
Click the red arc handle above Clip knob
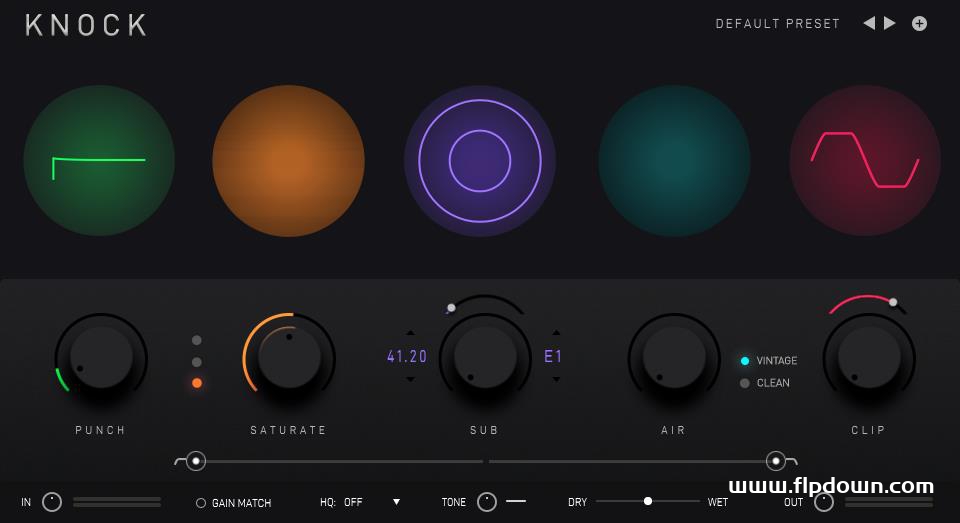pos(893,302)
